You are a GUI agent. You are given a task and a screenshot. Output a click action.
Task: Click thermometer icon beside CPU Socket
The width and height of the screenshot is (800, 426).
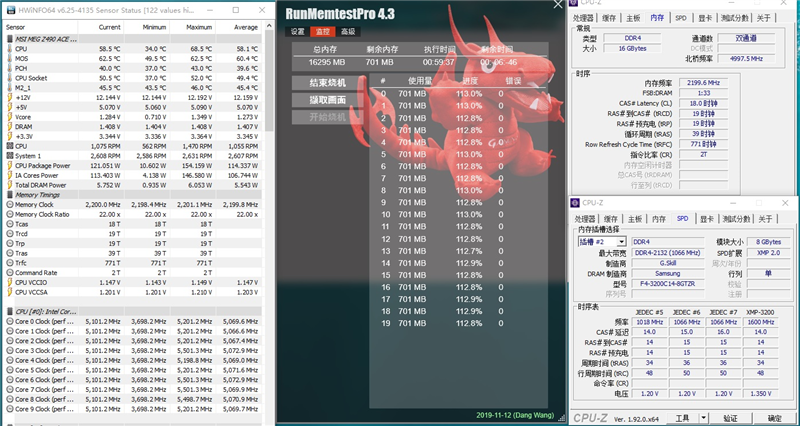tap(10, 78)
